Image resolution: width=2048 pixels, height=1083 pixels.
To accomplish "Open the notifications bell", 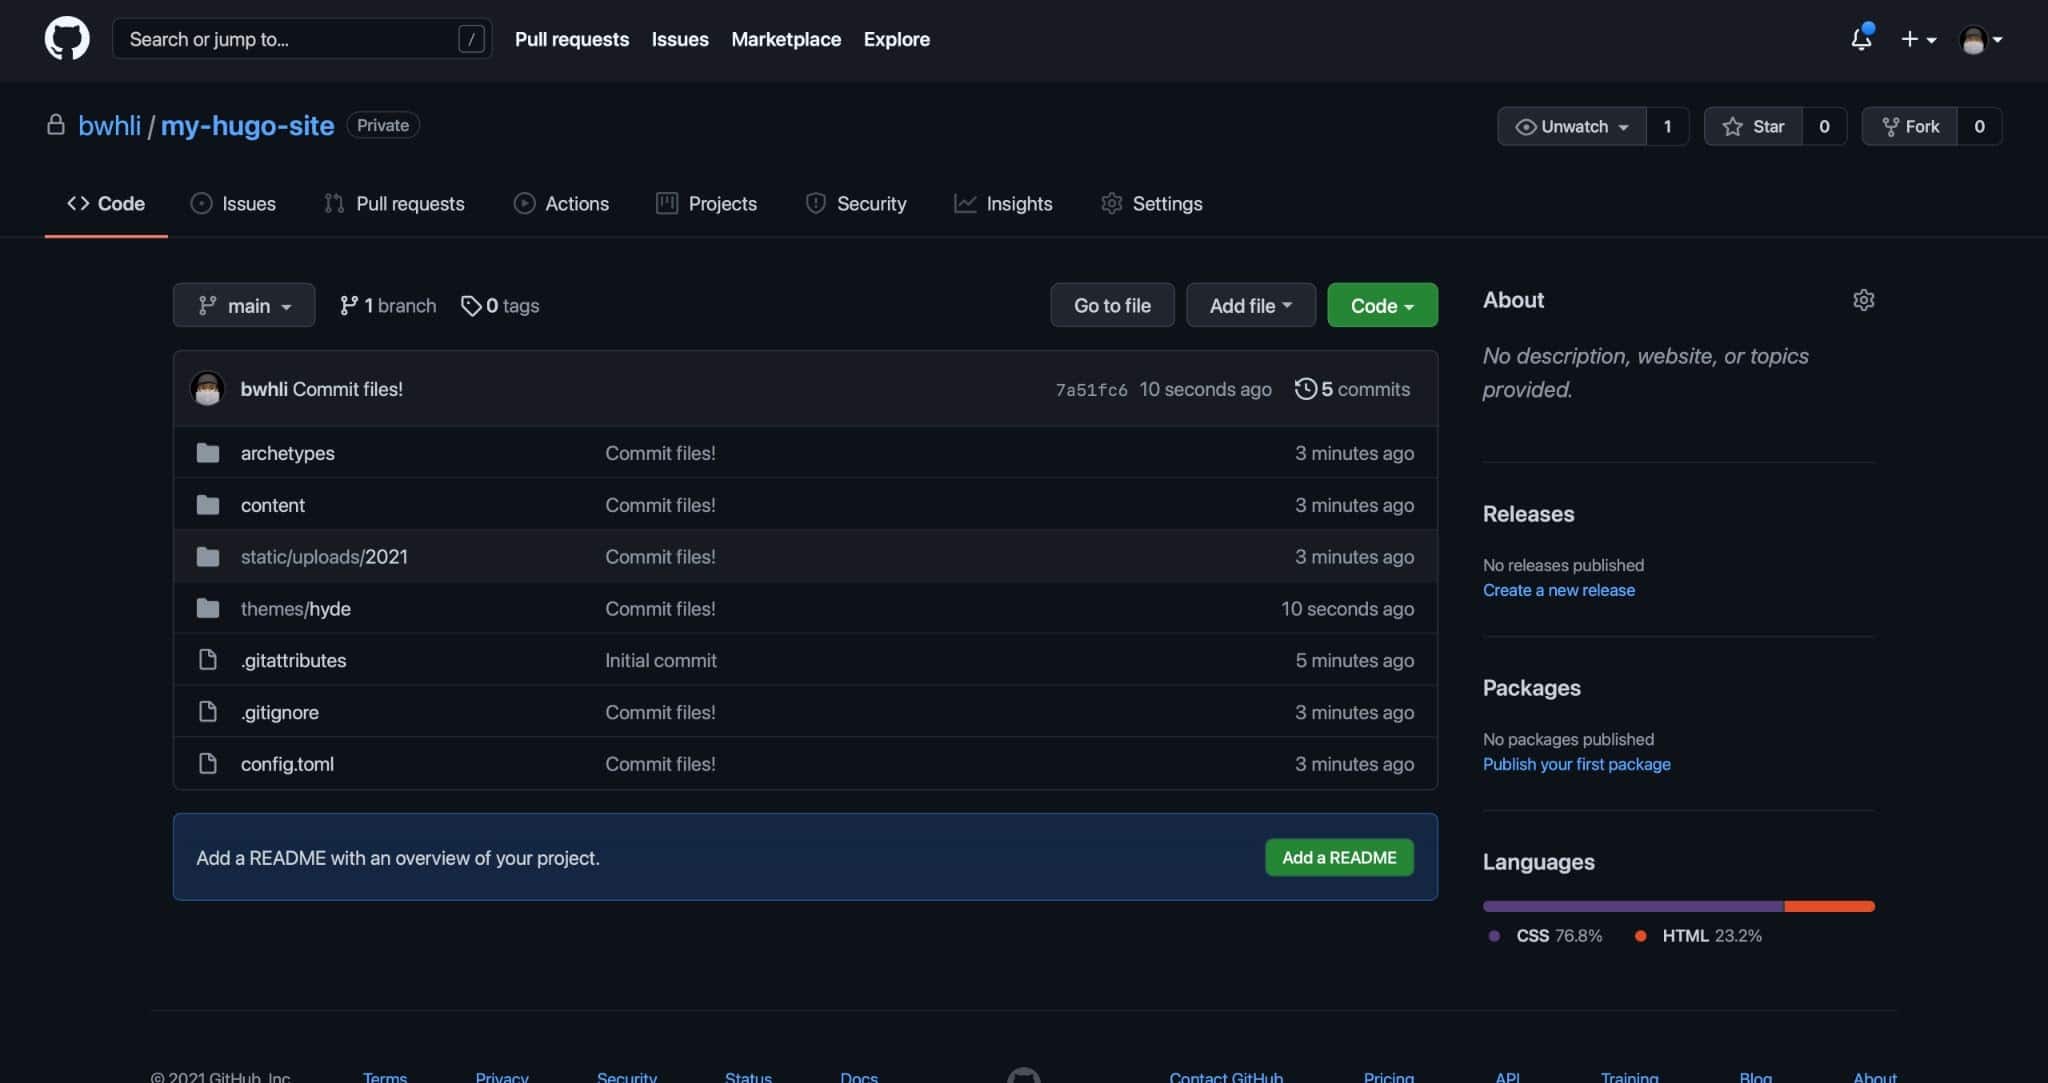I will click(x=1860, y=39).
